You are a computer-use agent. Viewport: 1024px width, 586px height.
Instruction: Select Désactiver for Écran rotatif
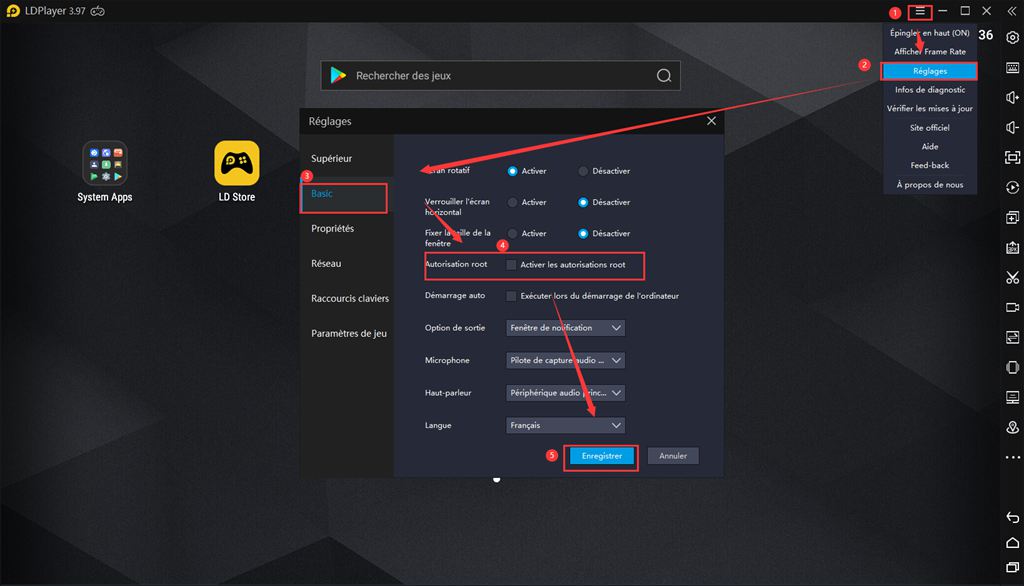pos(583,171)
